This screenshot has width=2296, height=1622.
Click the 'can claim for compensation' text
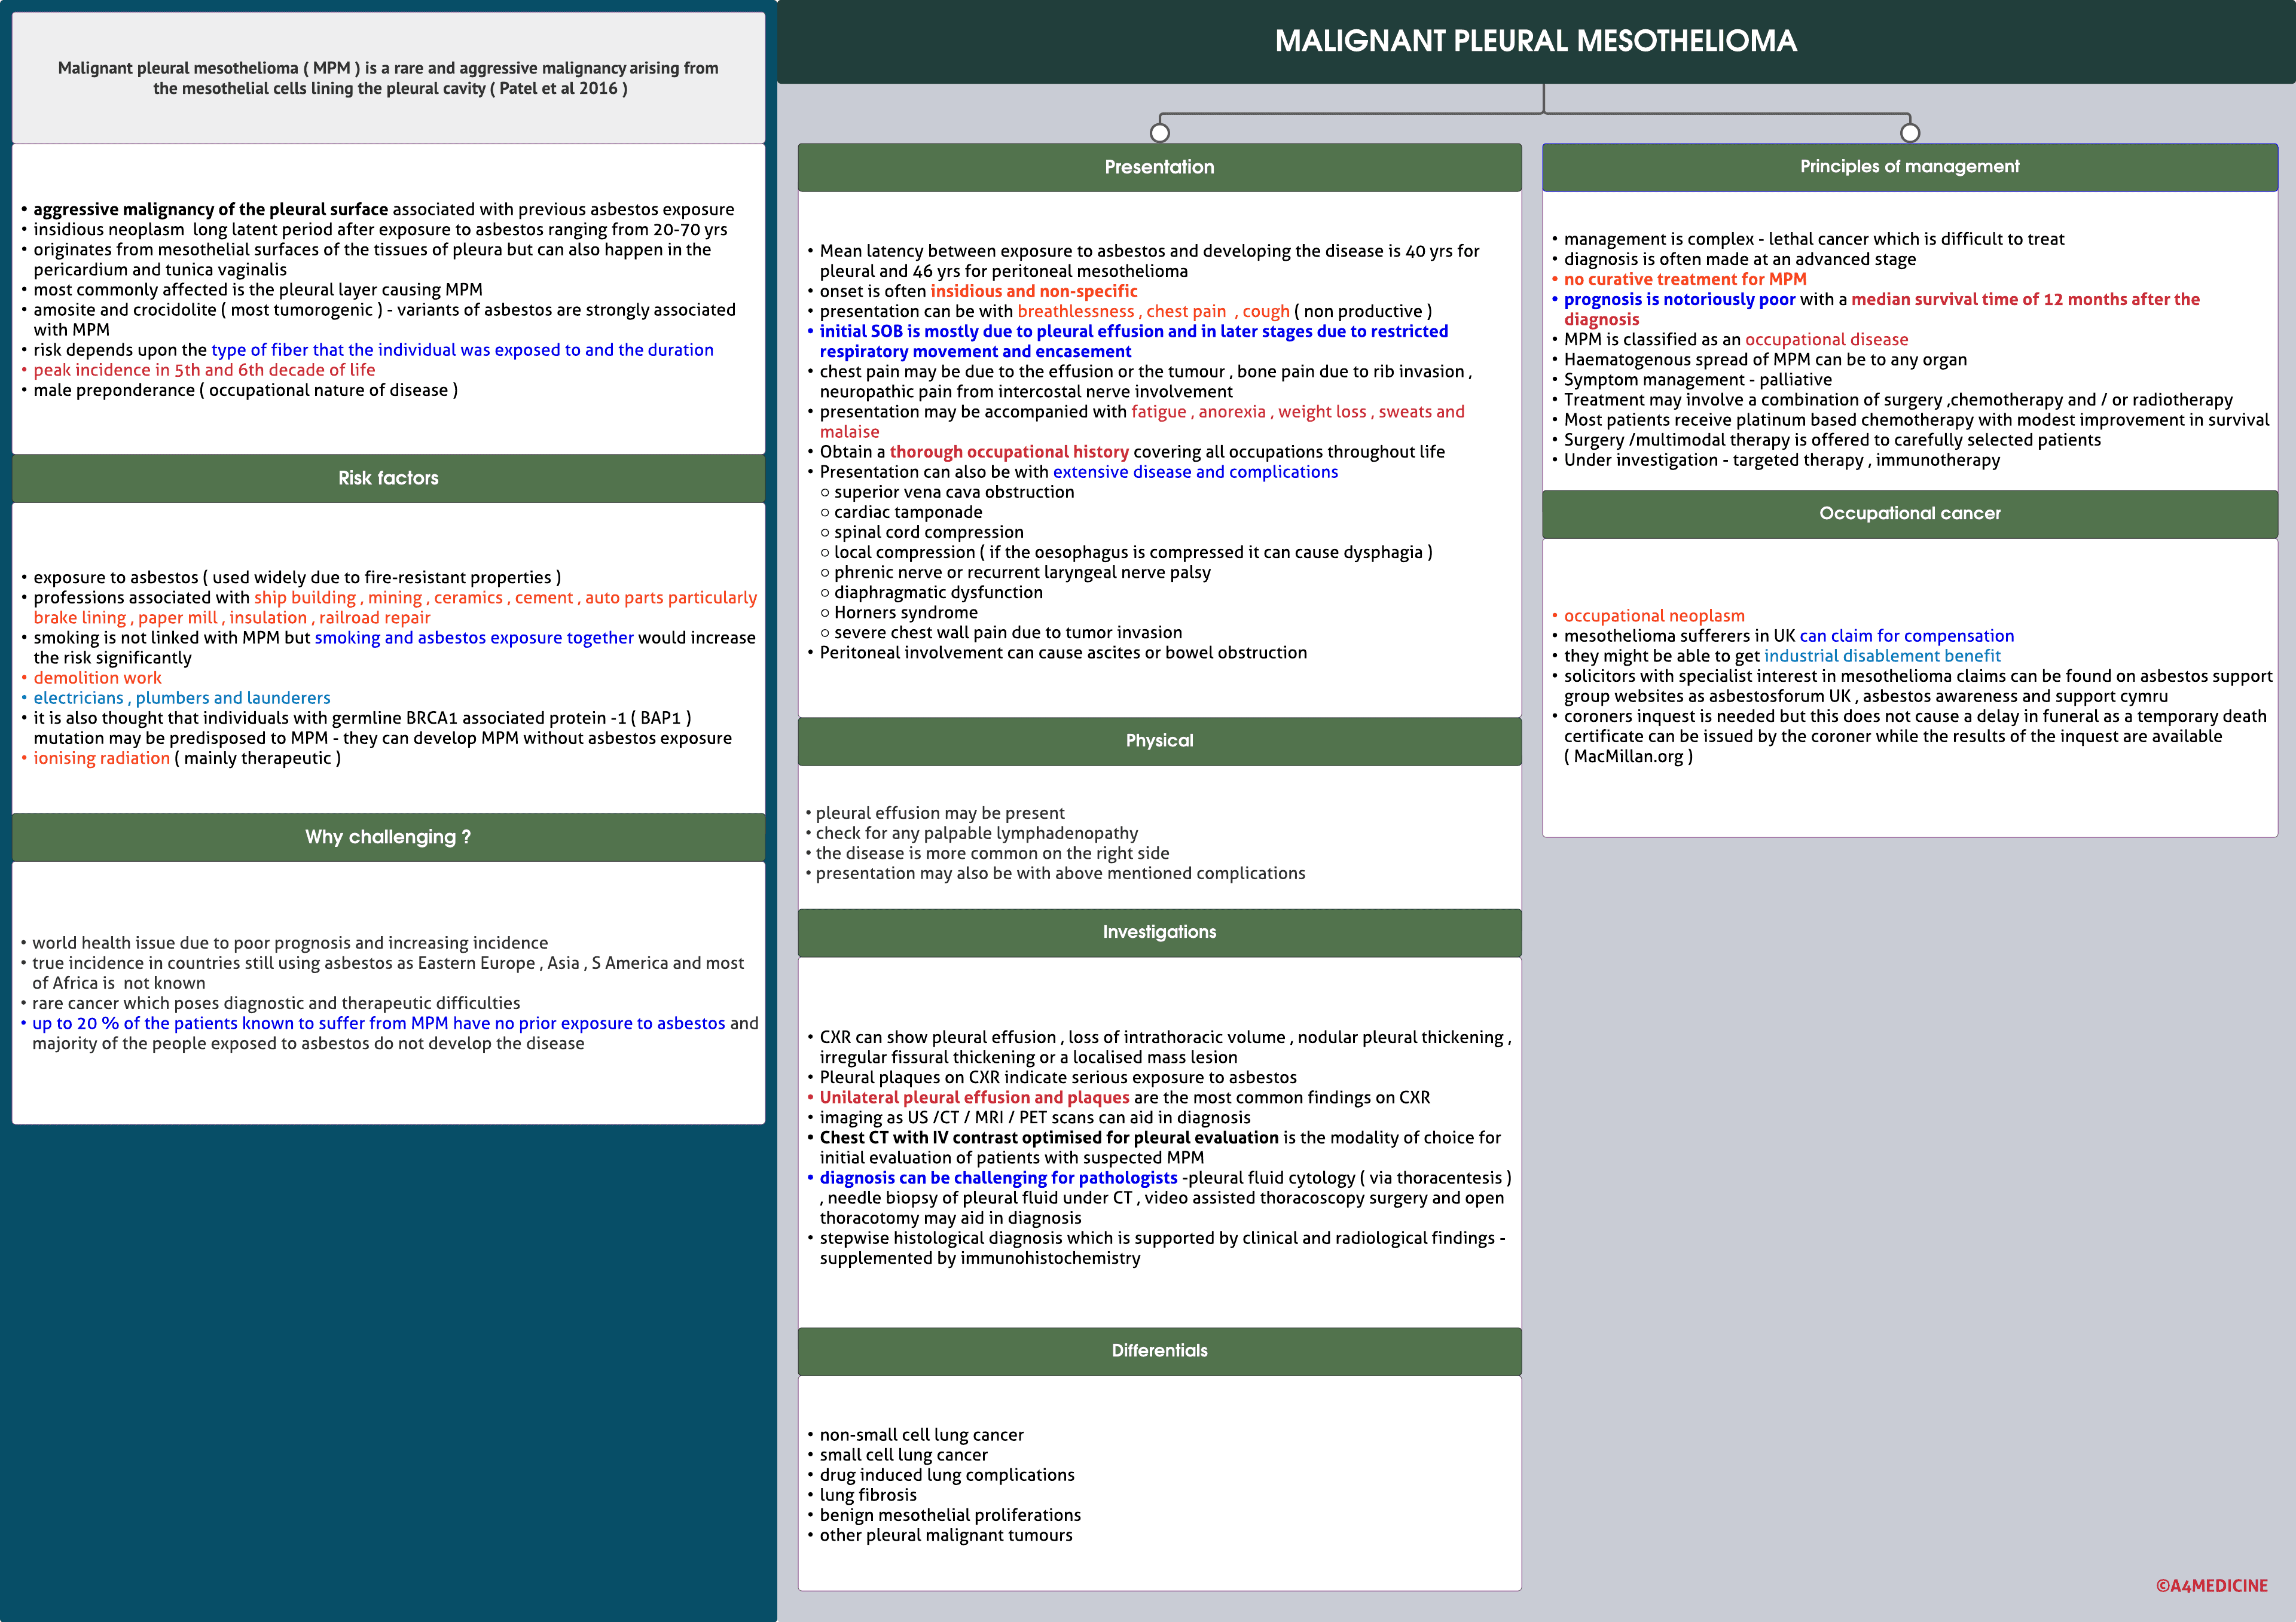coord(1906,636)
